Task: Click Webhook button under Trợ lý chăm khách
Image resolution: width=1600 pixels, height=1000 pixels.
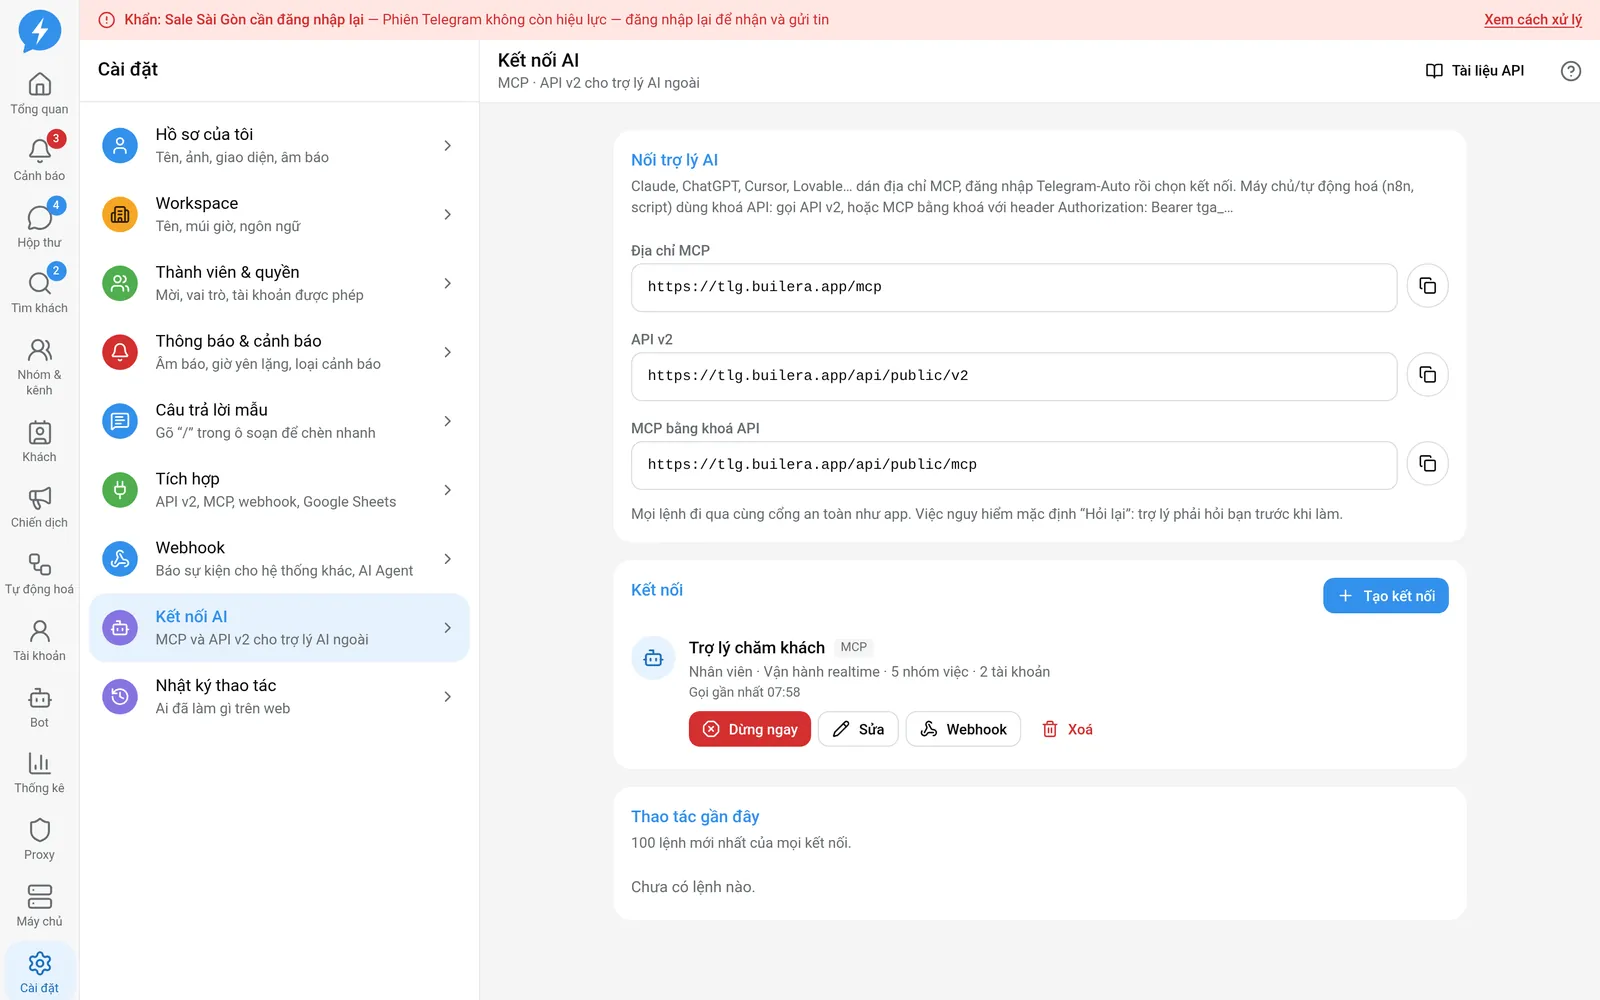Action: click(963, 729)
